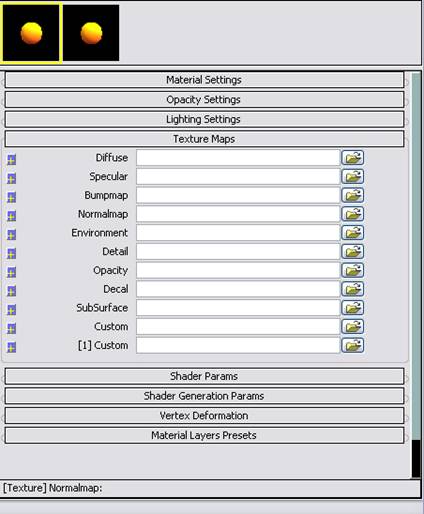Expand the Diffuse plus sign
This screenshot has height=514, width=424.
tap(12, 160)
